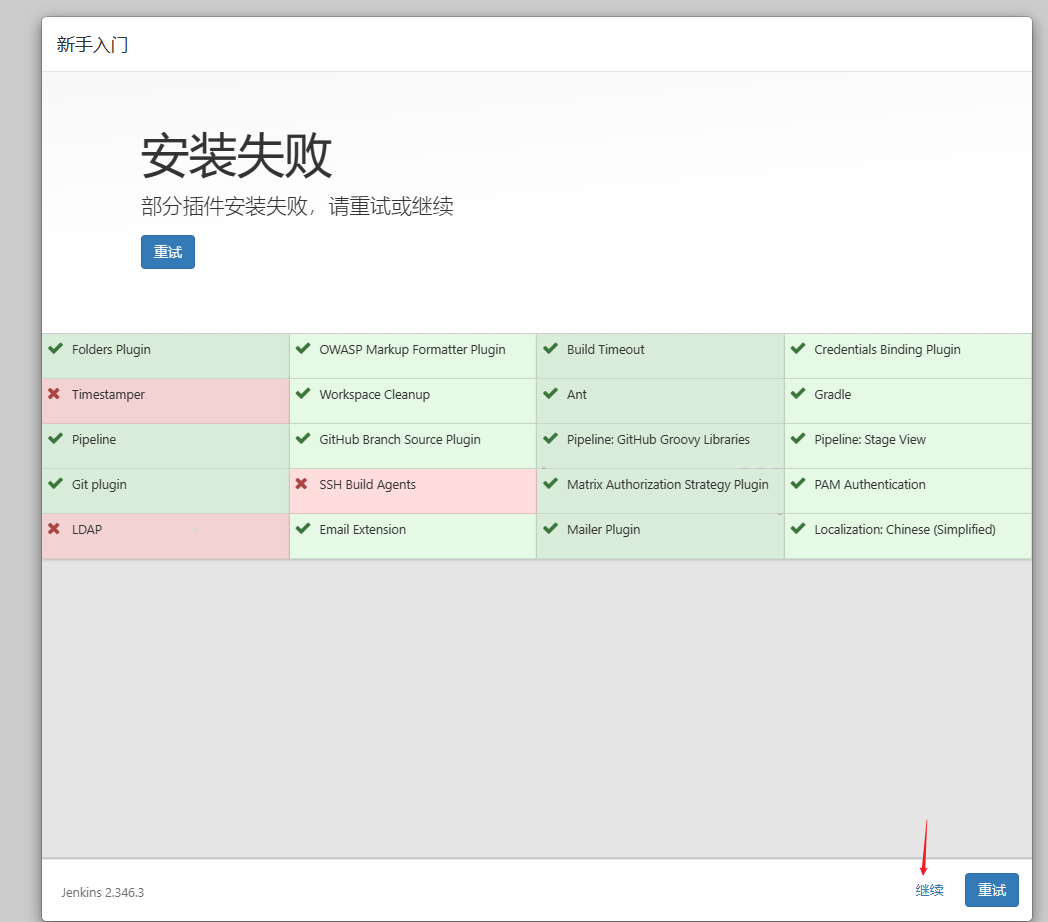Click the 继续 link to continue setup
The image size is (1048, 922).
point(929,890)
